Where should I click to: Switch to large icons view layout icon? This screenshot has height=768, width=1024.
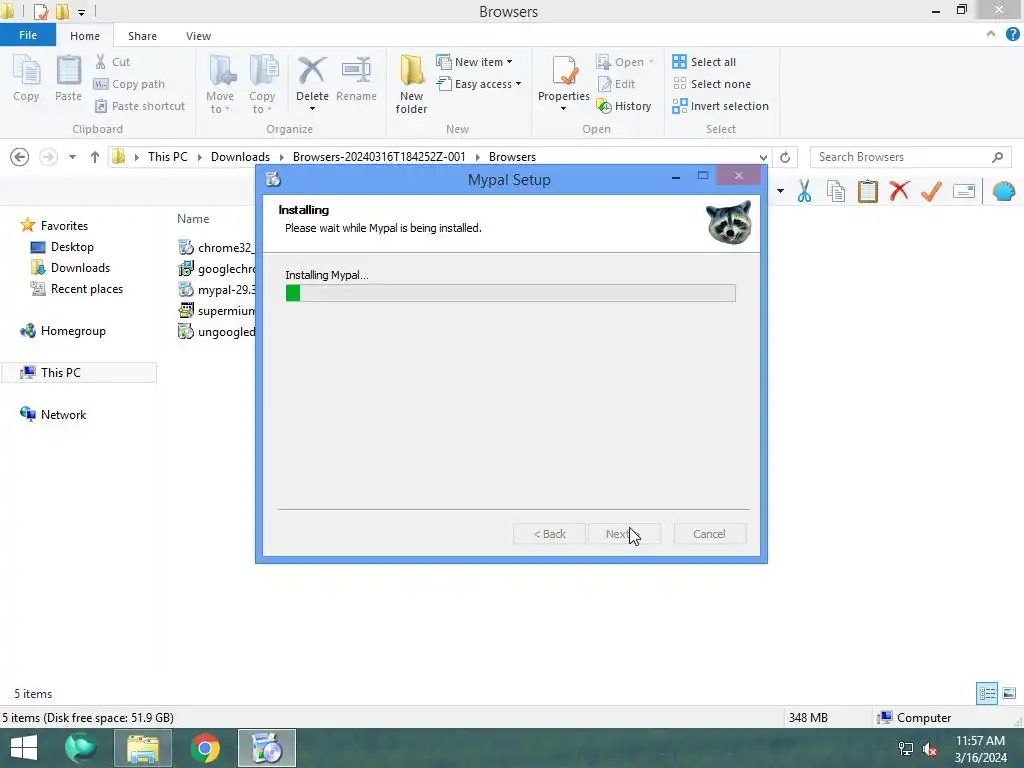pos(1009,693)
